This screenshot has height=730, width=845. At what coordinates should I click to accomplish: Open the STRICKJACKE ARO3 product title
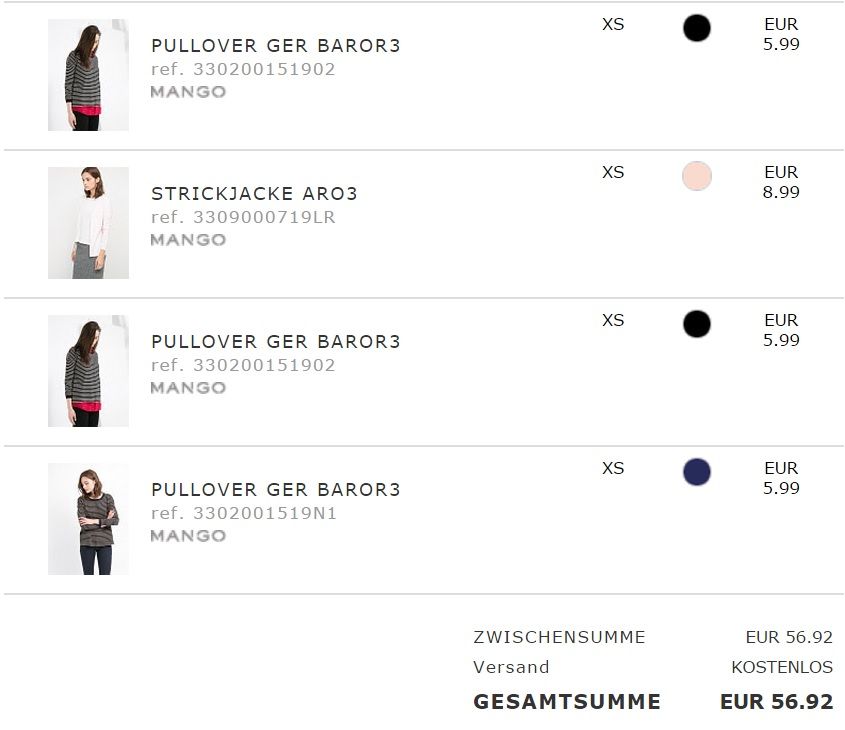click(254, 194)
